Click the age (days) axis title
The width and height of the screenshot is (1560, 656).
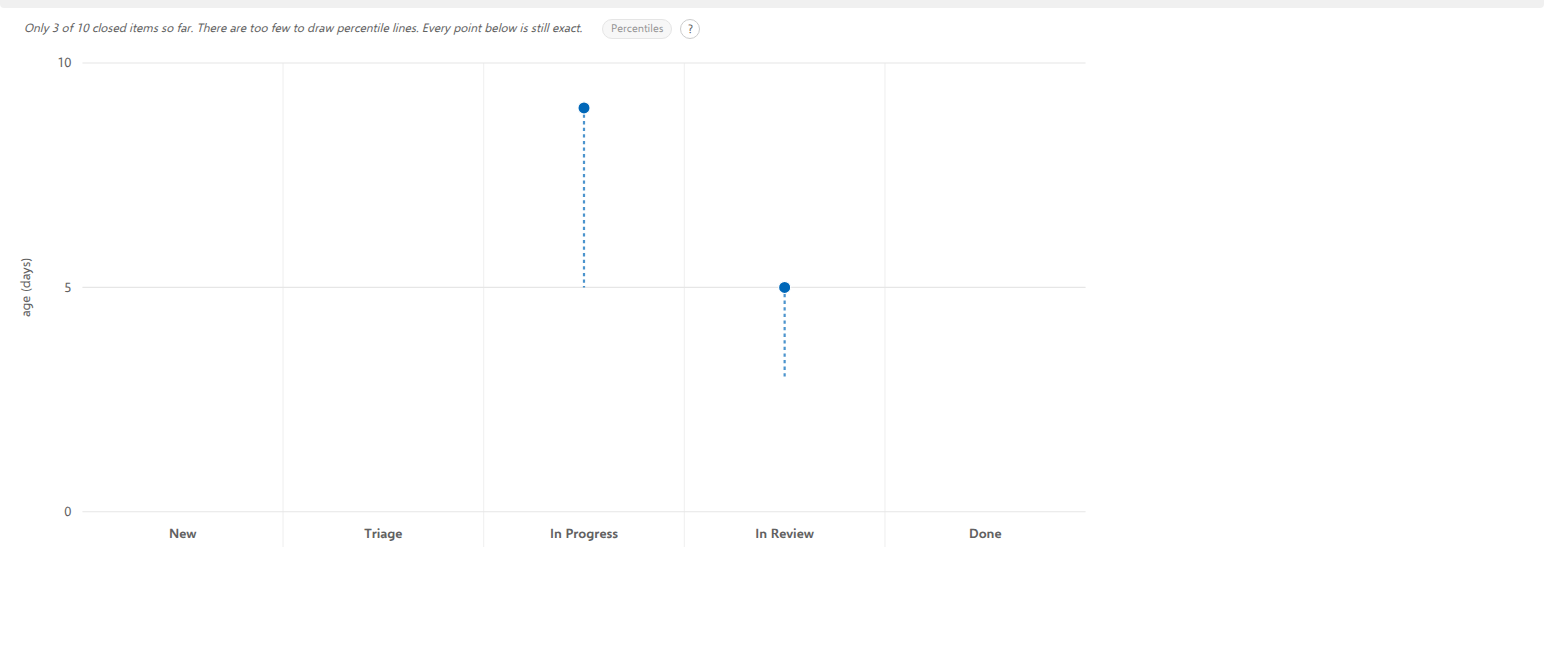[27, 287]
